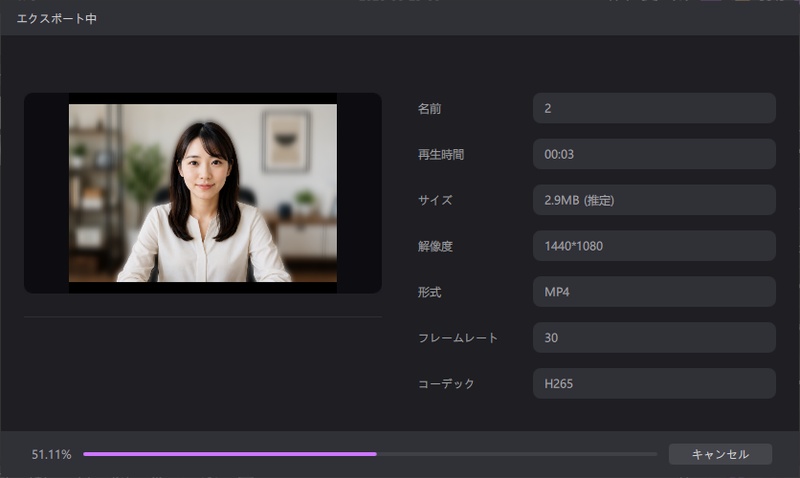Click the コーデック label
The width and height of the screenshot is (800, 478).
(x=446, y=384)
